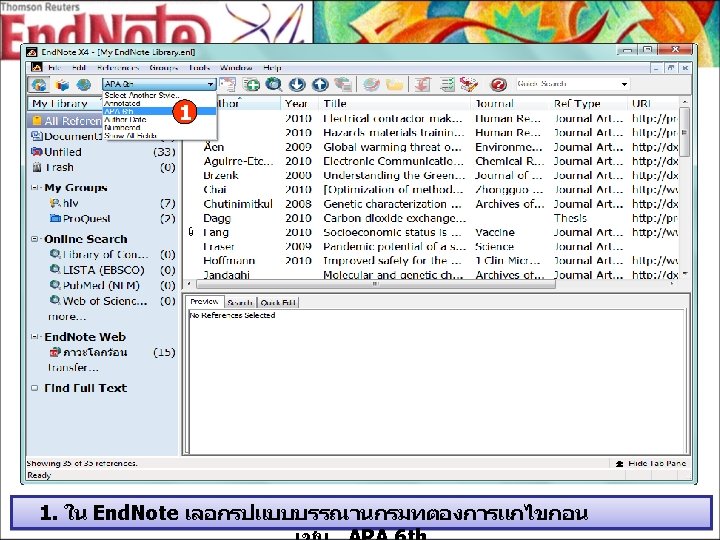Click the Open Link toolbar icon
Viewport: 720px width, 540px height.
point(371,84)
